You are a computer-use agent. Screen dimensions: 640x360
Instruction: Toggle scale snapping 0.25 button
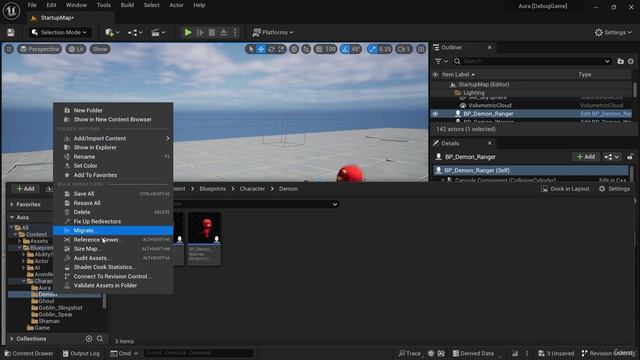pos(380,49)
